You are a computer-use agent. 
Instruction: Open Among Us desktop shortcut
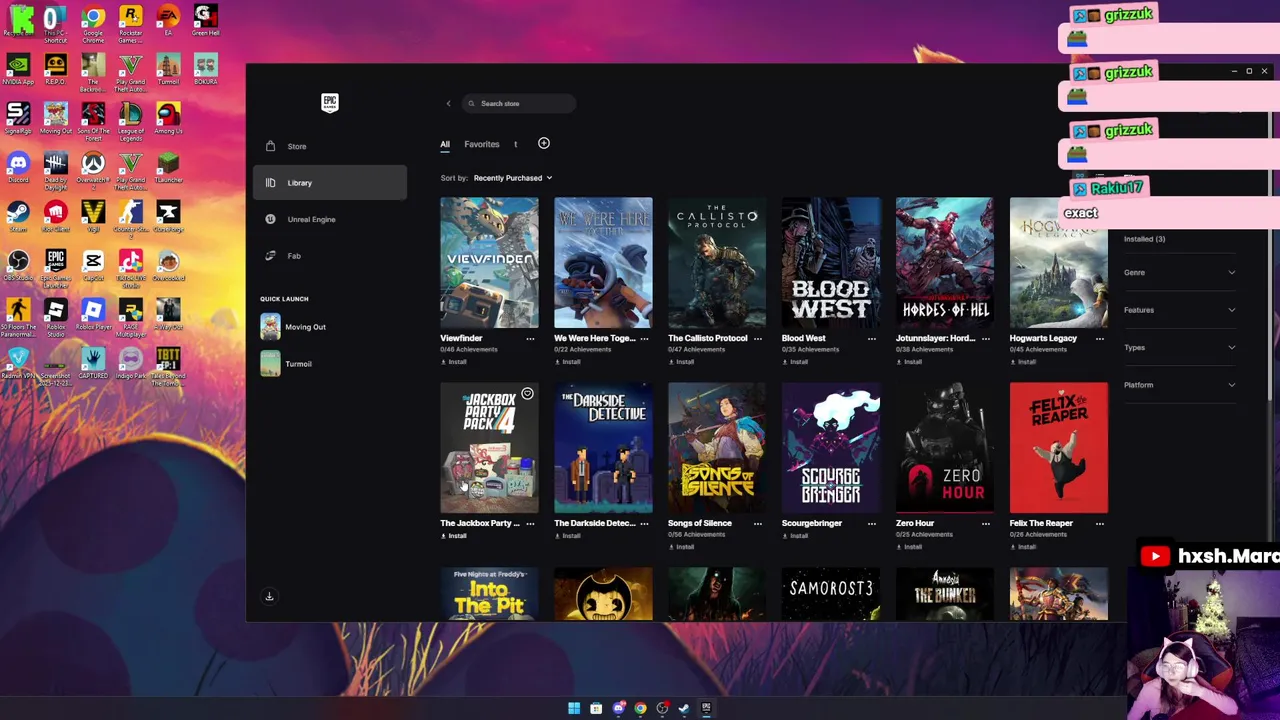point(168,119)
